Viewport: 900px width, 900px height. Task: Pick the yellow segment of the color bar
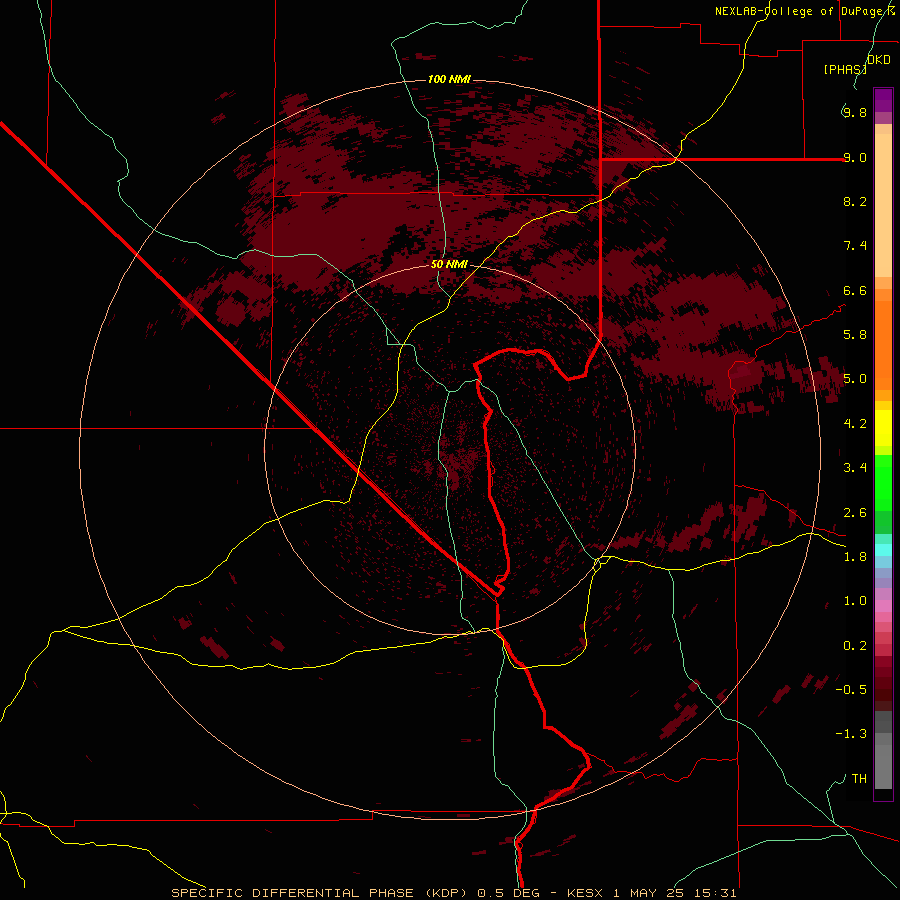point(883,428)
